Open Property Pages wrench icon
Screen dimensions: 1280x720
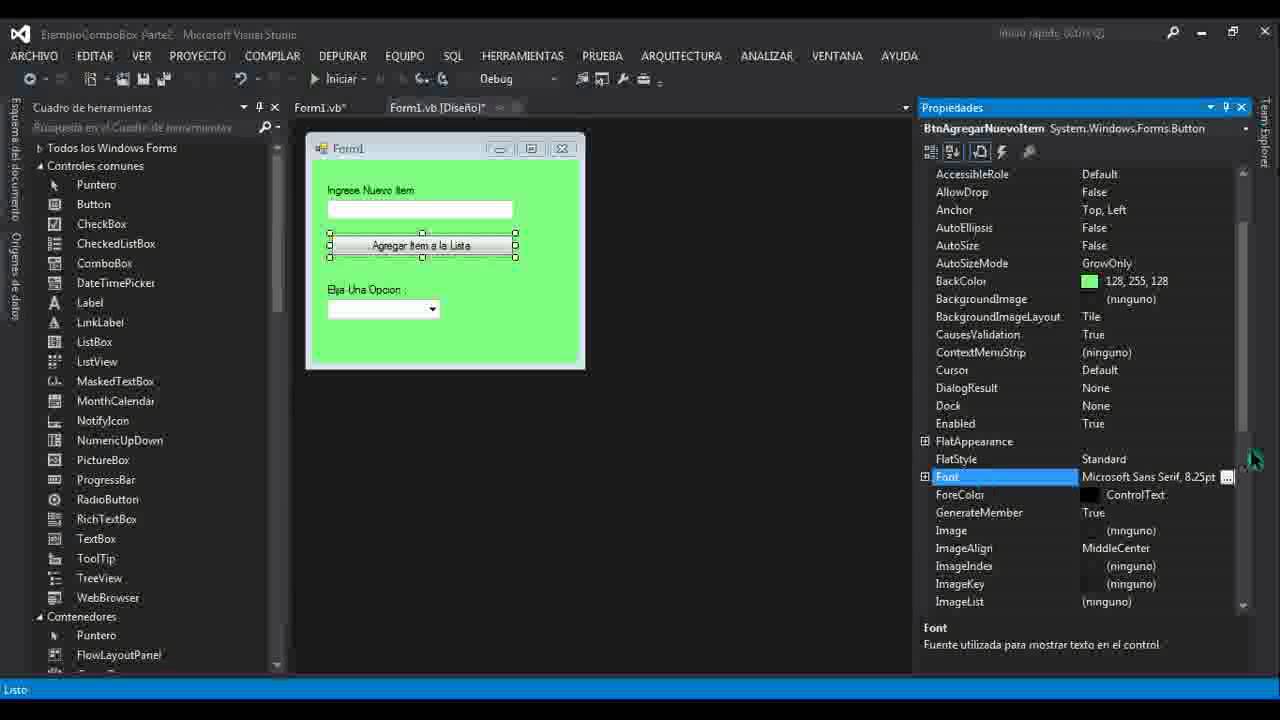tap(1029, 152)
